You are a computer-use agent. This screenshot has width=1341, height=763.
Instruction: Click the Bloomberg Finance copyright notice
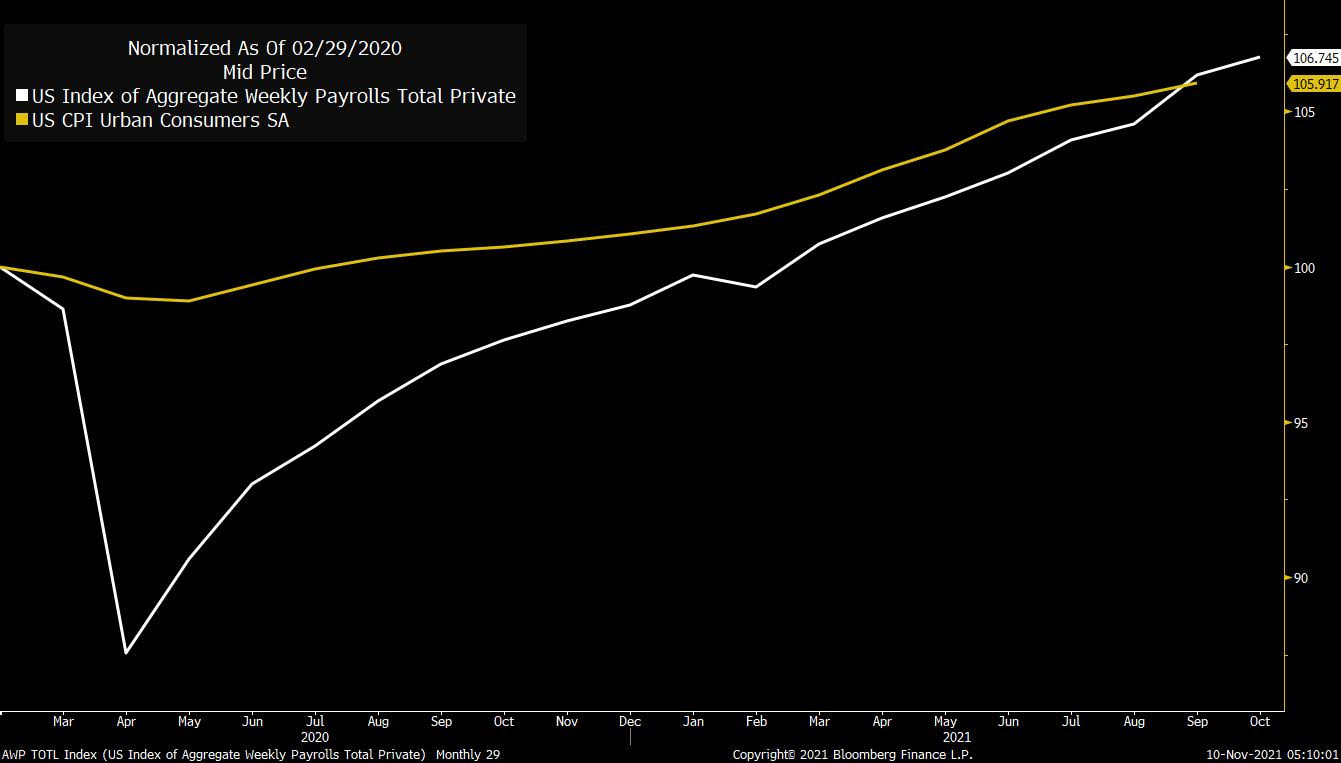click(852, 754)
